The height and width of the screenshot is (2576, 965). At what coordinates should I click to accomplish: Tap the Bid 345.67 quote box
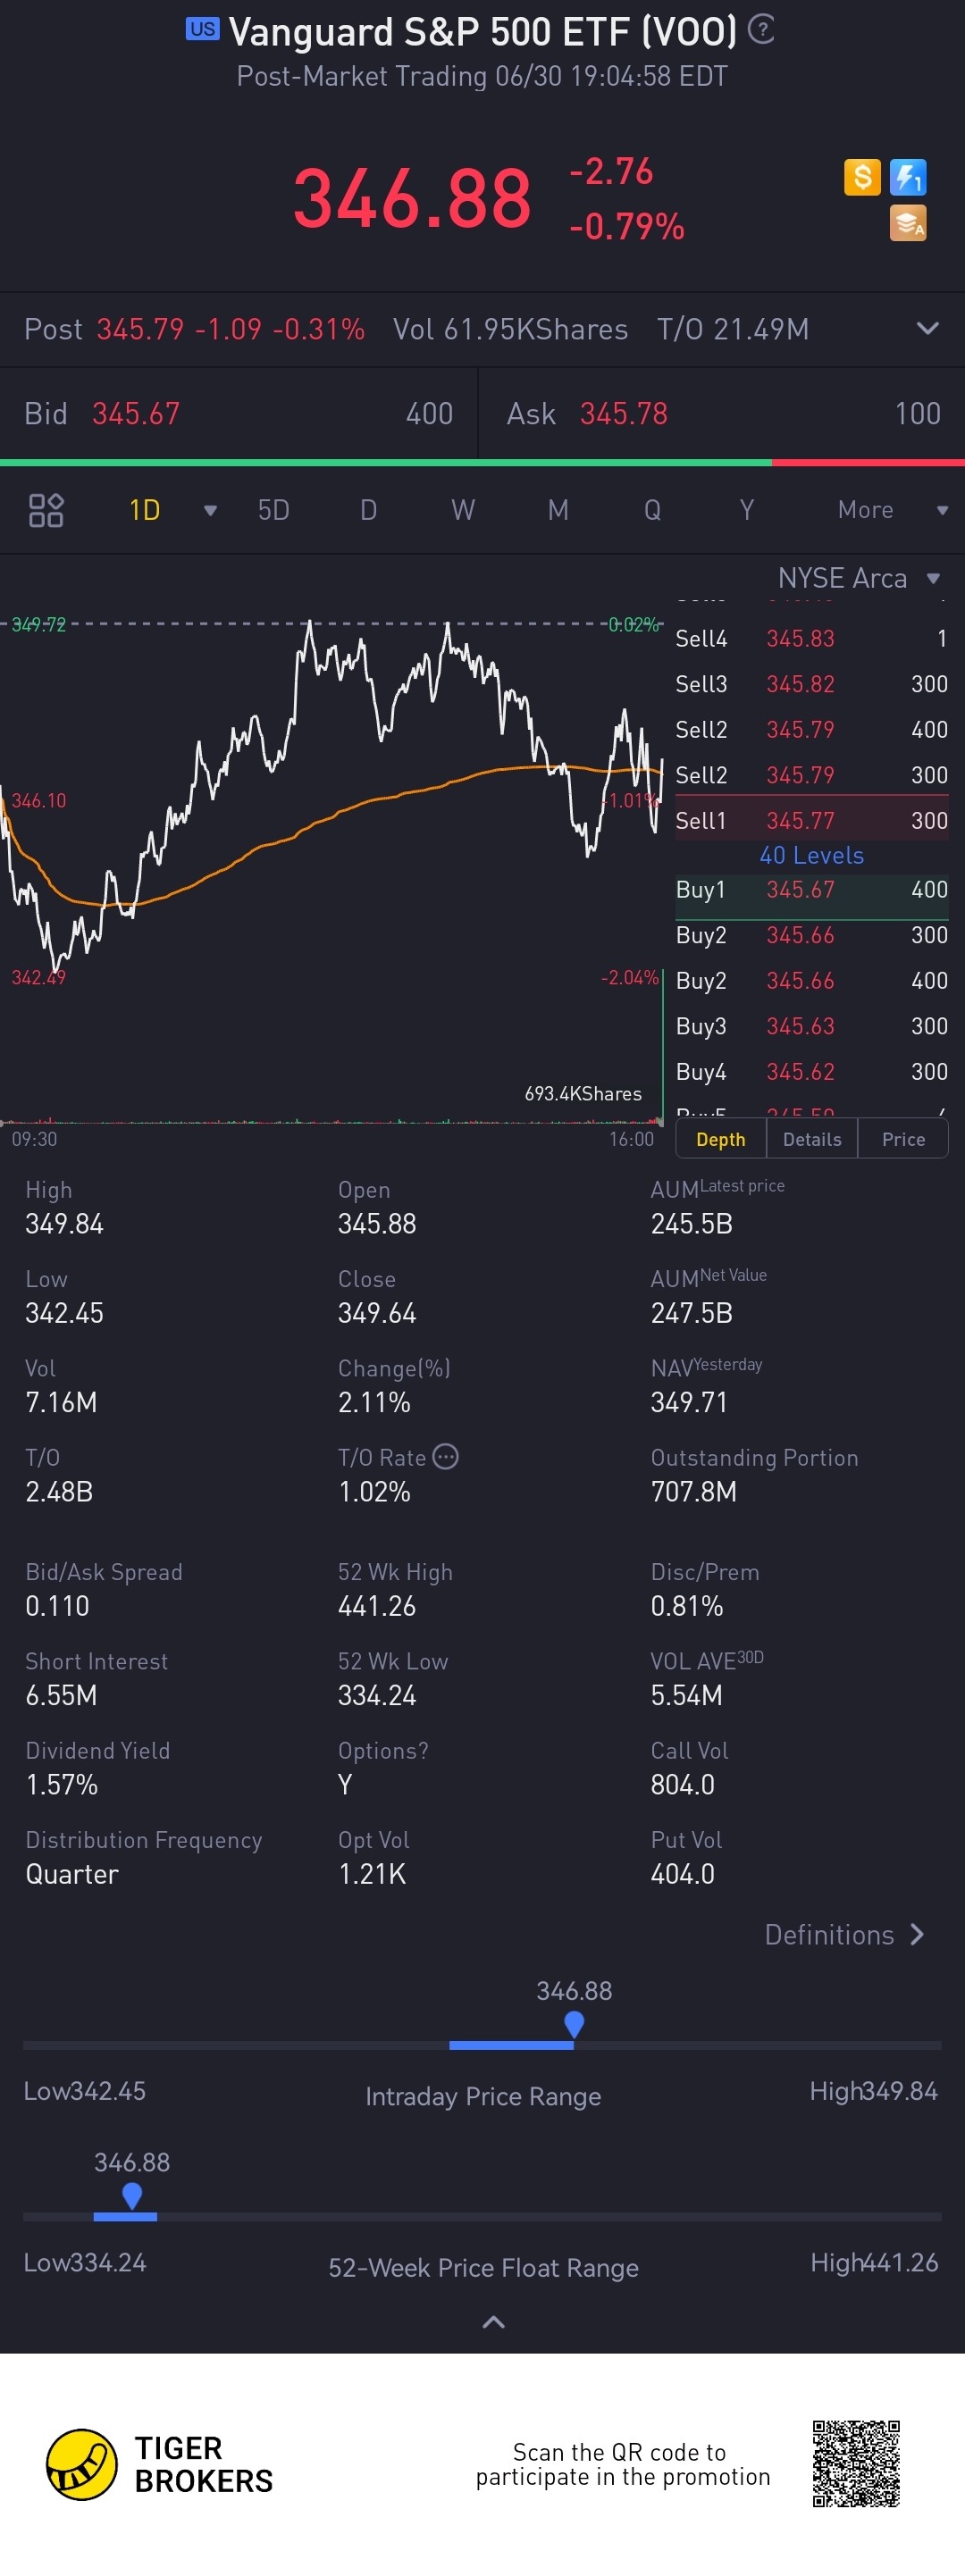[x=238, y=414]
